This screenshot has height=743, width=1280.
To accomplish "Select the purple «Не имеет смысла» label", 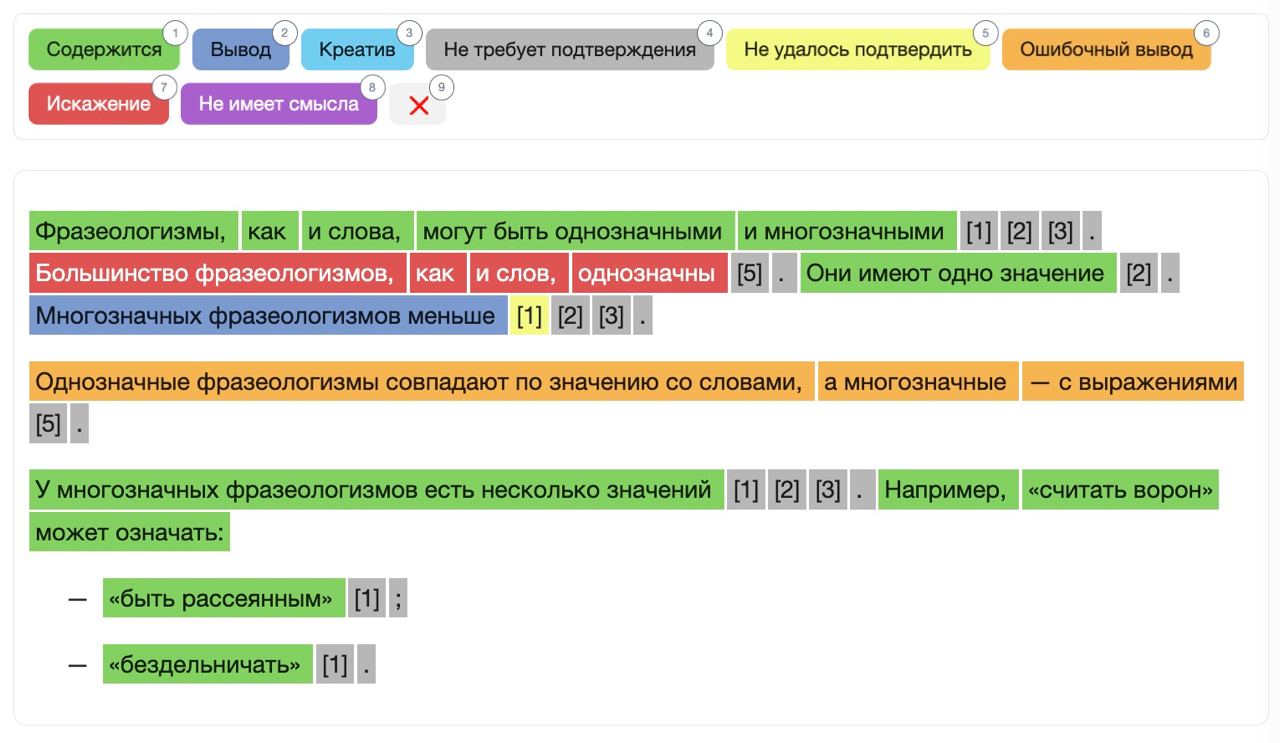I will 279,104.
